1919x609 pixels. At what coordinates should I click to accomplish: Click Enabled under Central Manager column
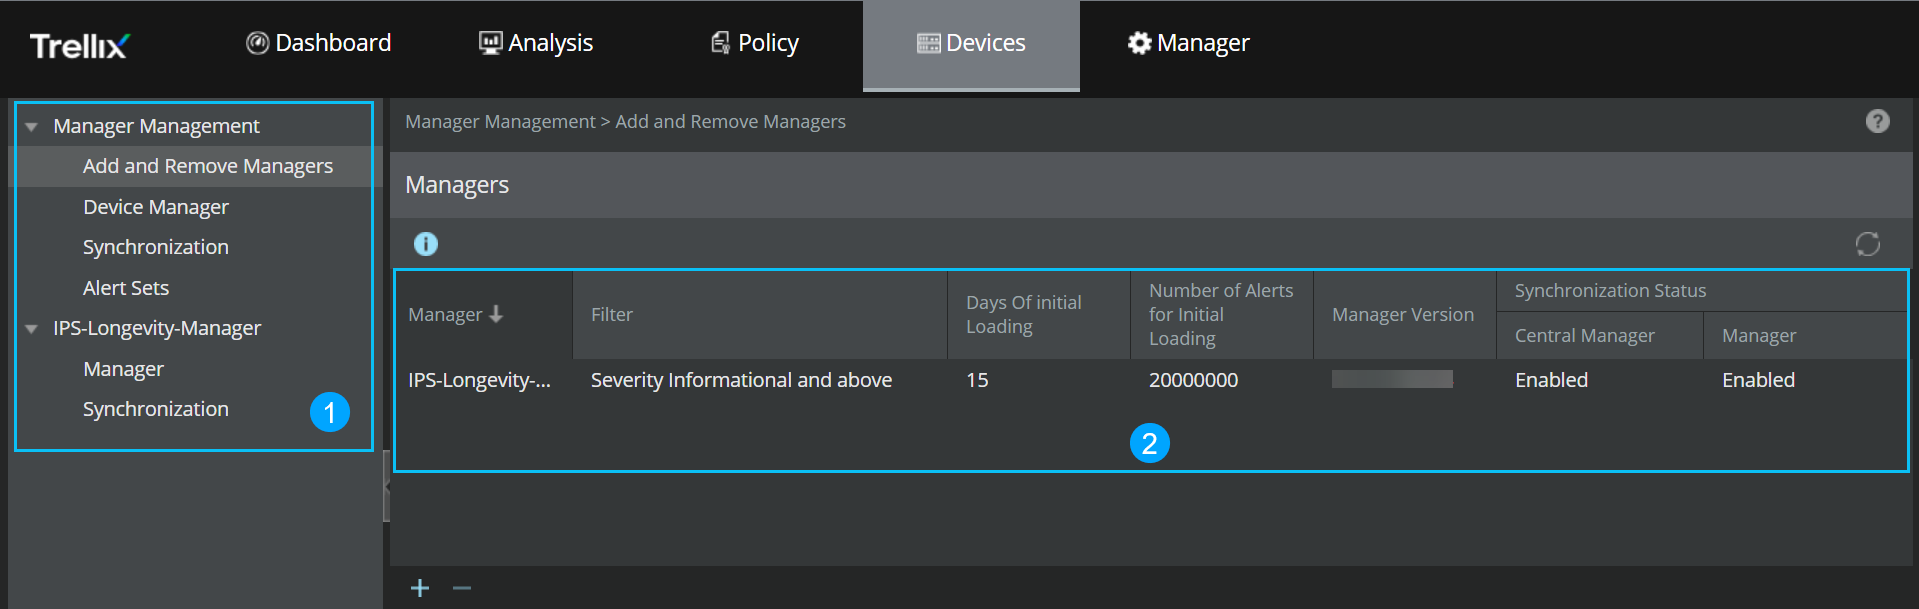[1551, 380]
